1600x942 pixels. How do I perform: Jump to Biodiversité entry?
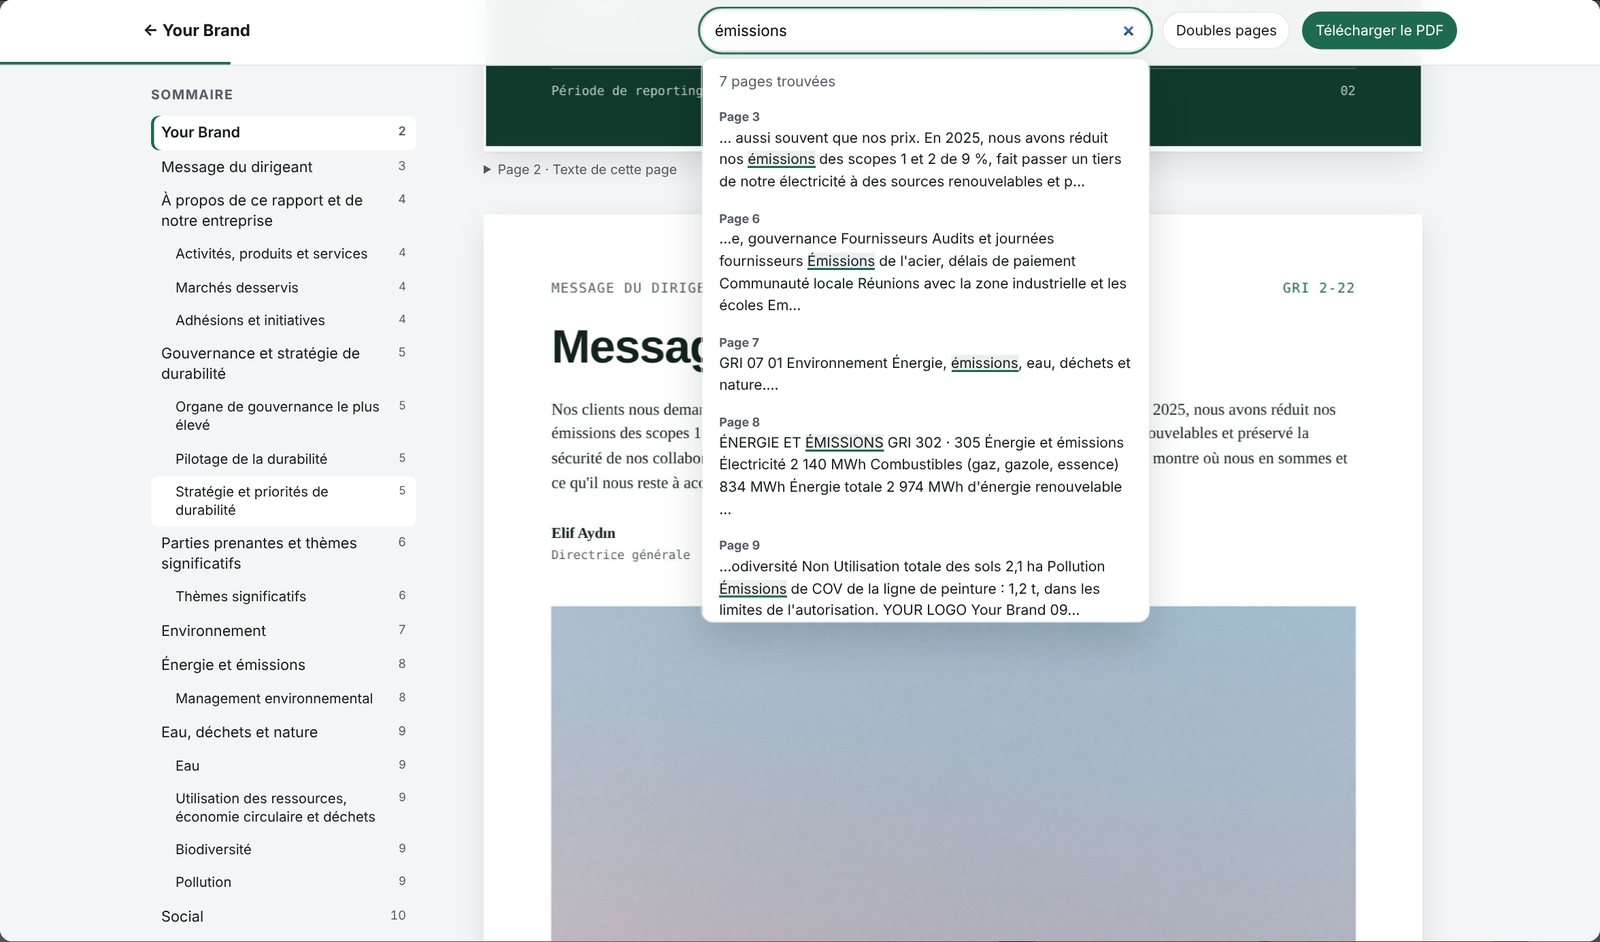tap(284, 849)
